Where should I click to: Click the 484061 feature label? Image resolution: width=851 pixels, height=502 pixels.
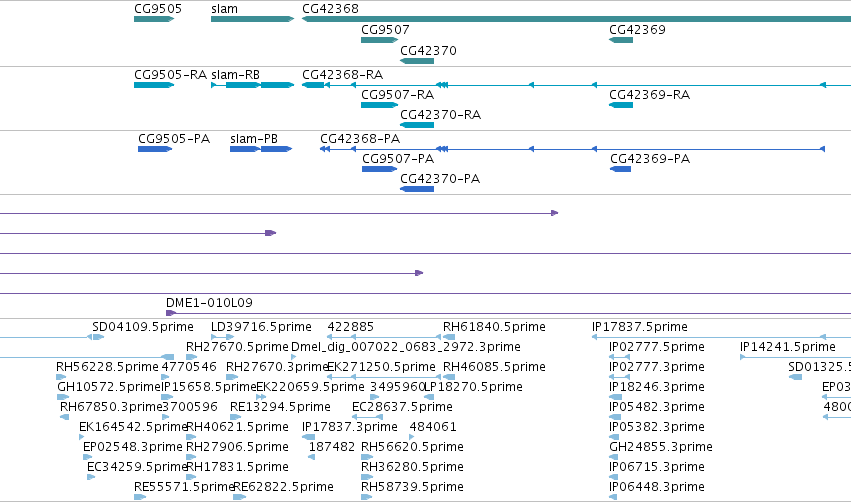(433, 427)
